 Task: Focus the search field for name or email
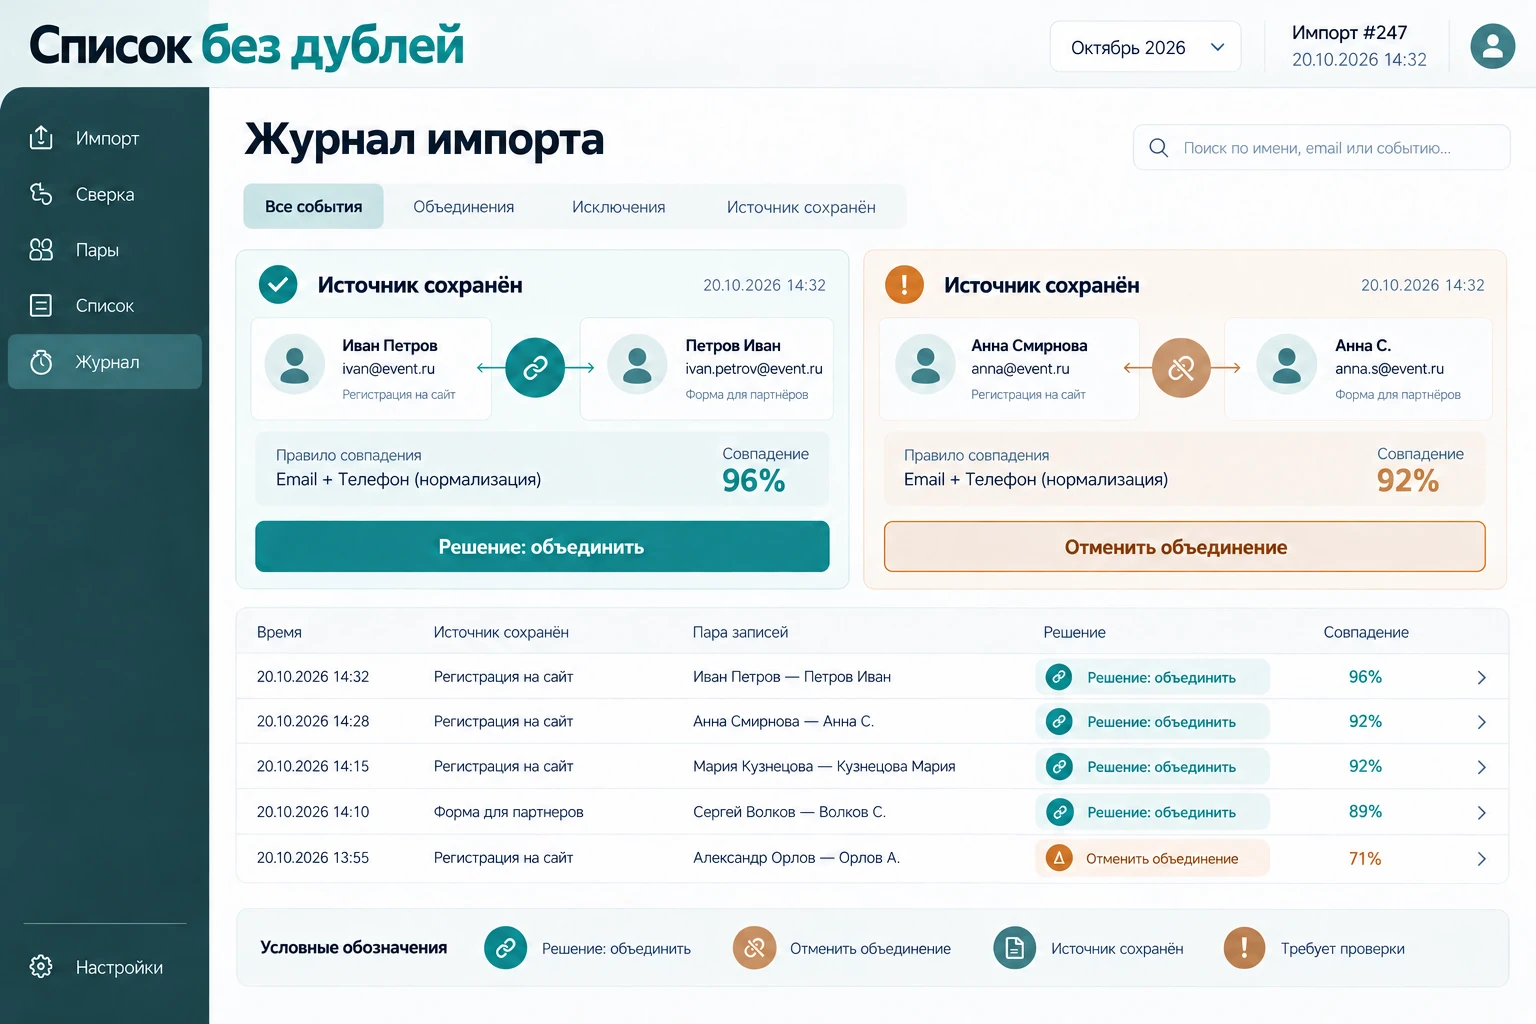[x=1321, y=148]
